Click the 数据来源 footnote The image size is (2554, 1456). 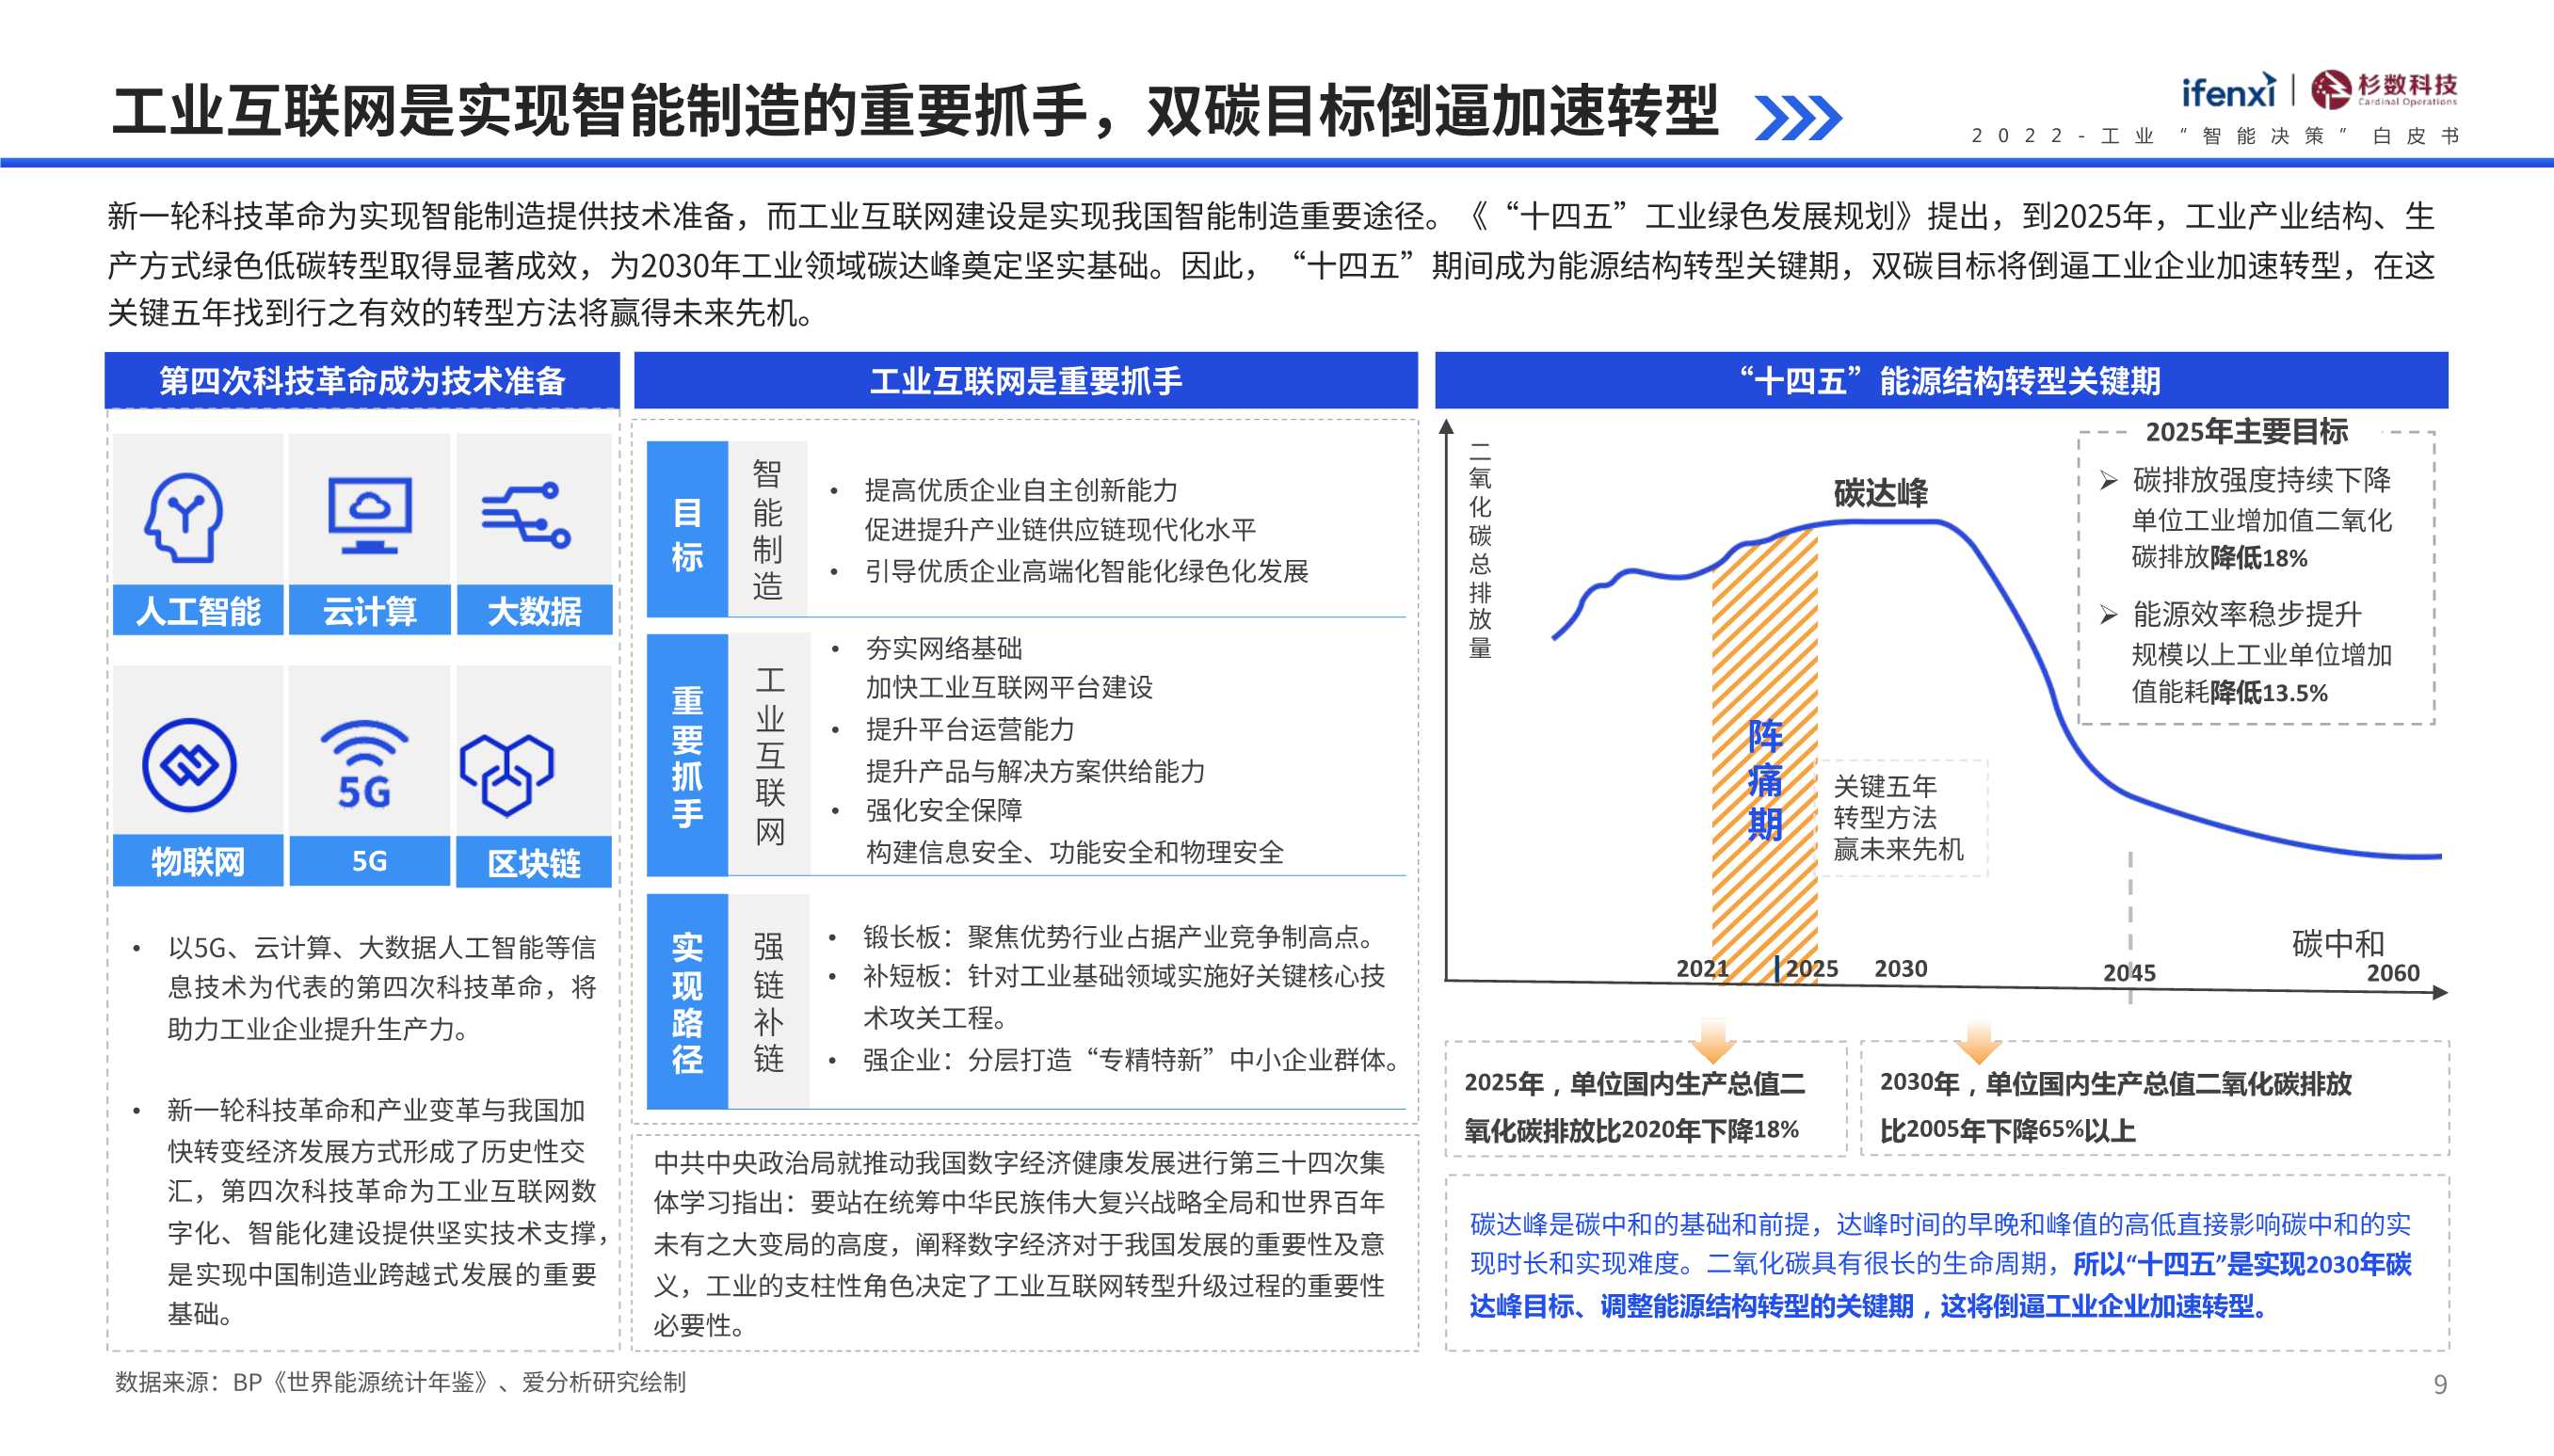coord(400,1382)
